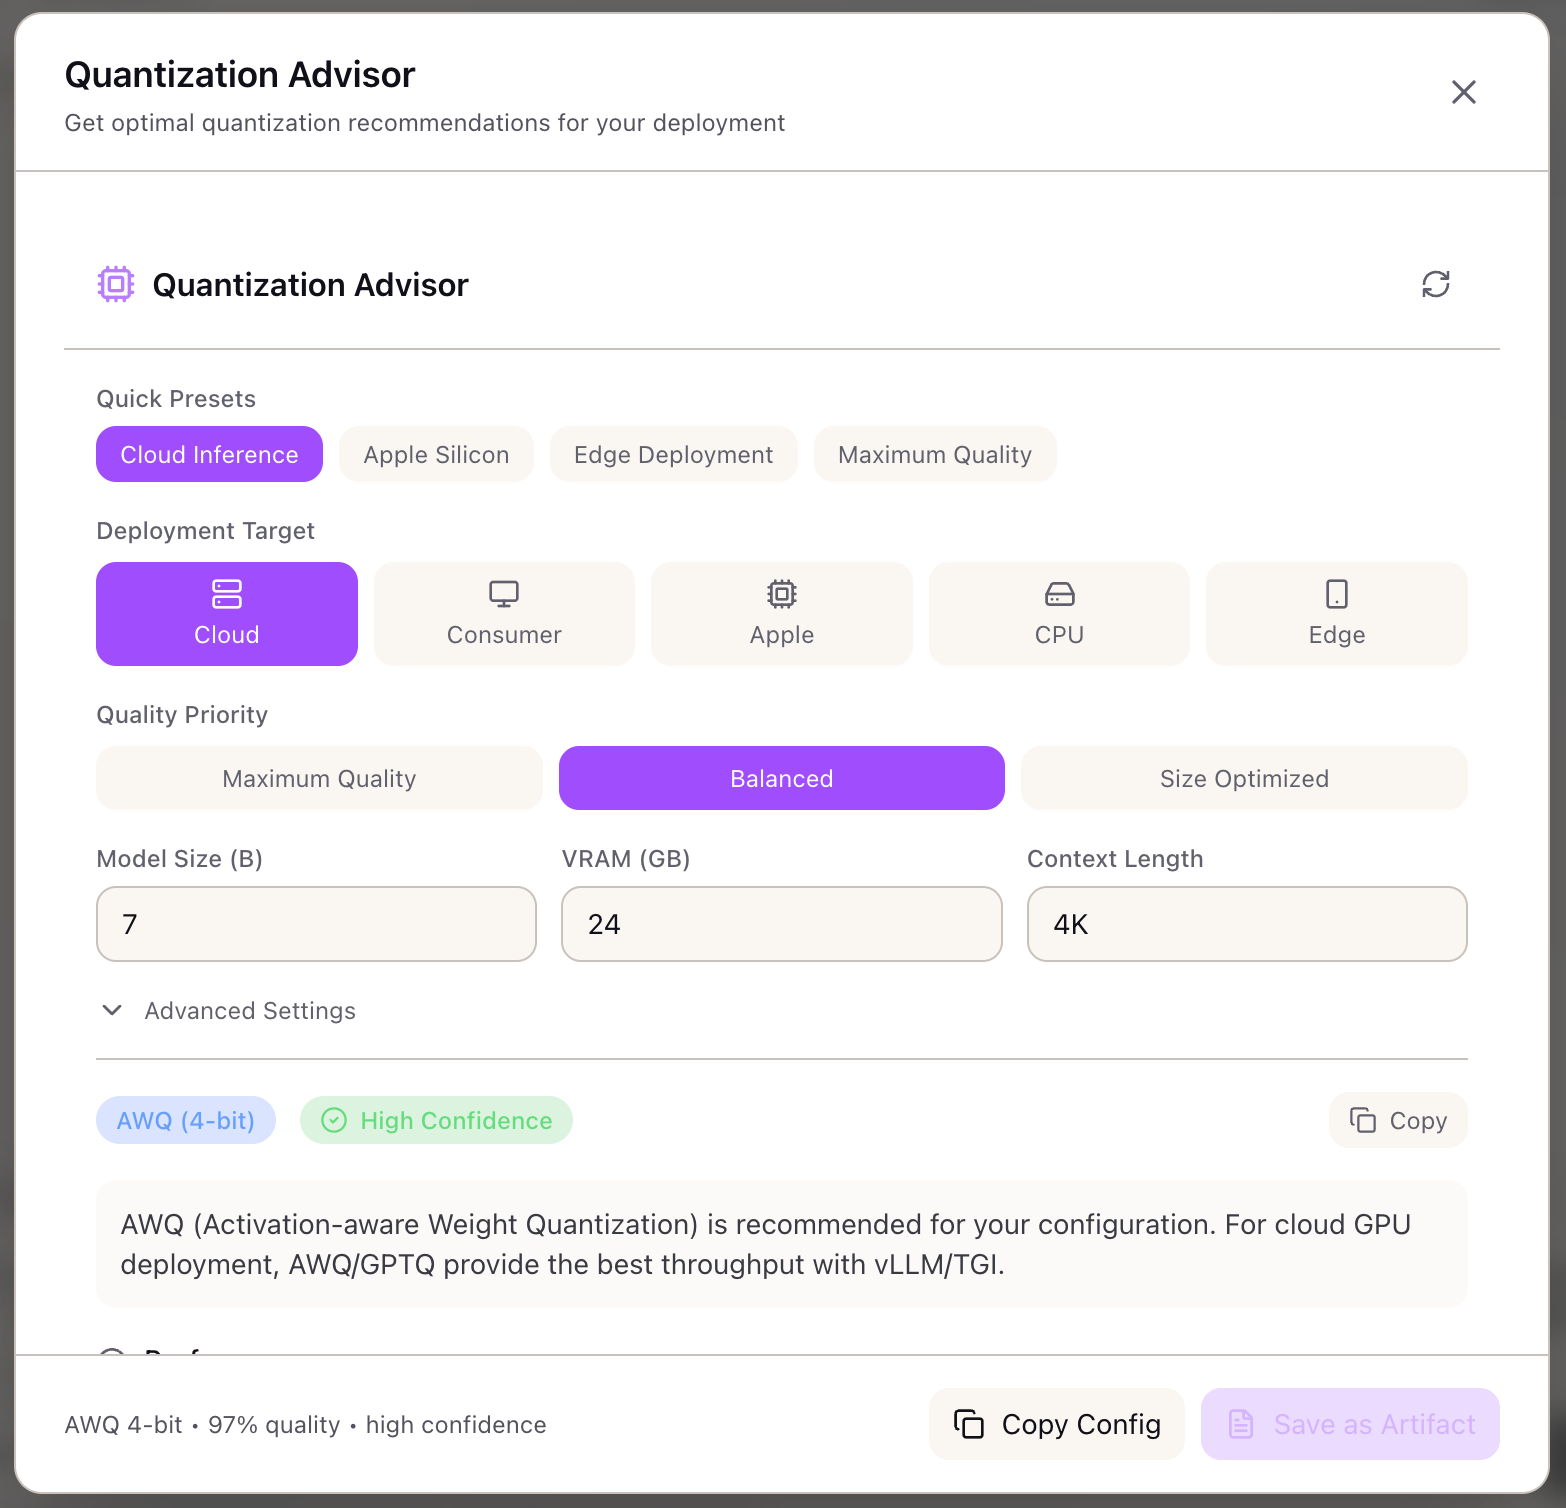Click the phone icon on the Edge target
The width and height of the screenshot is (1566, 1508).
[1336, 593]
